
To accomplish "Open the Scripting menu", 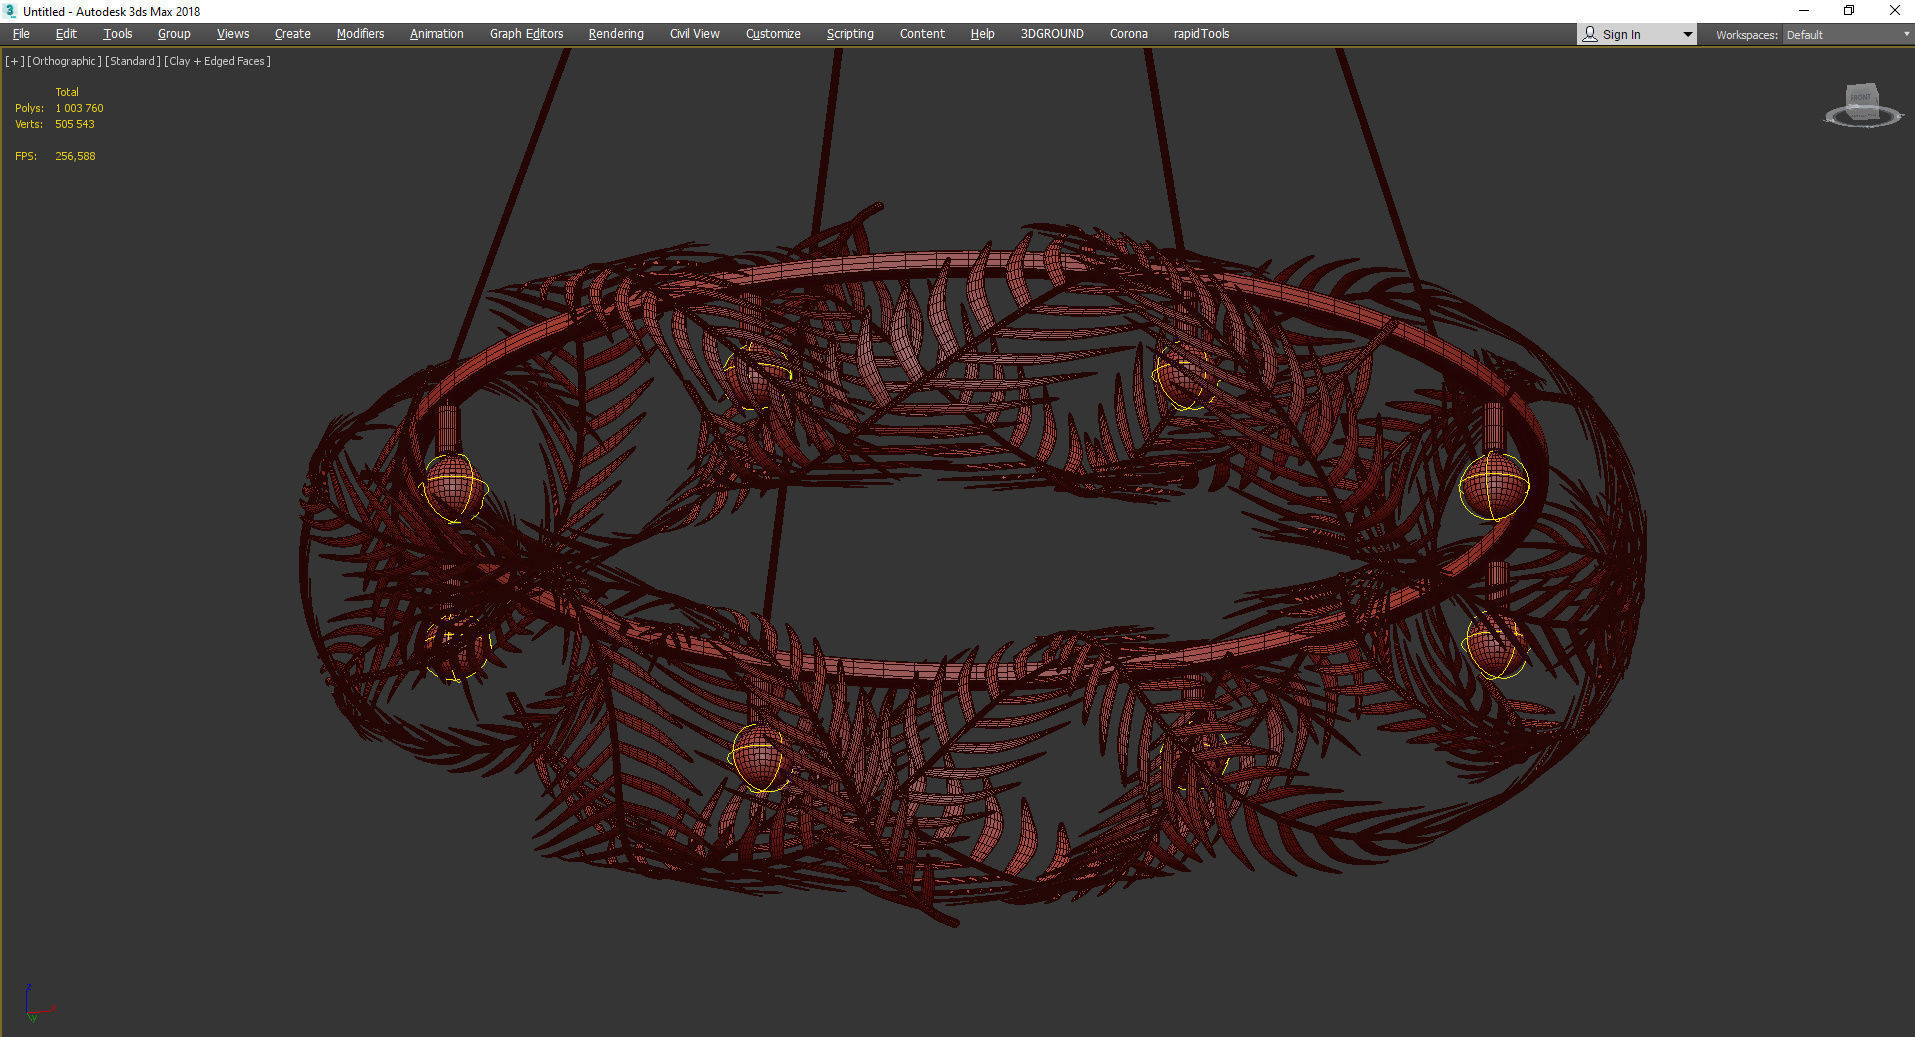I will point(850,34).
